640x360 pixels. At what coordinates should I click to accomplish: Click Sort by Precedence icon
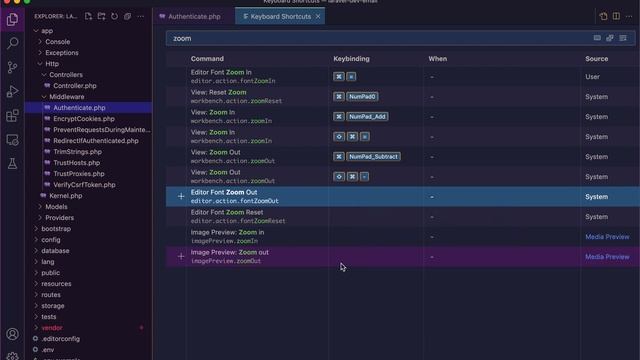point(610,38)
